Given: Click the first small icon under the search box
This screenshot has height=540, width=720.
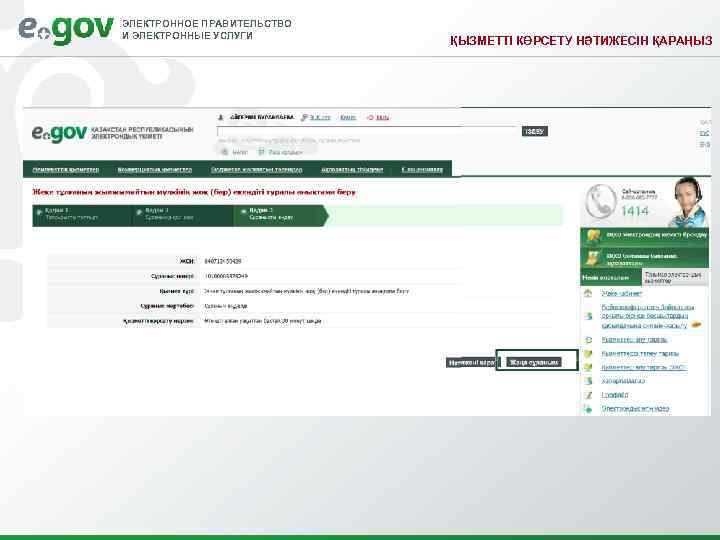Looking at the screenshot, I should click(x=225, y=152).
